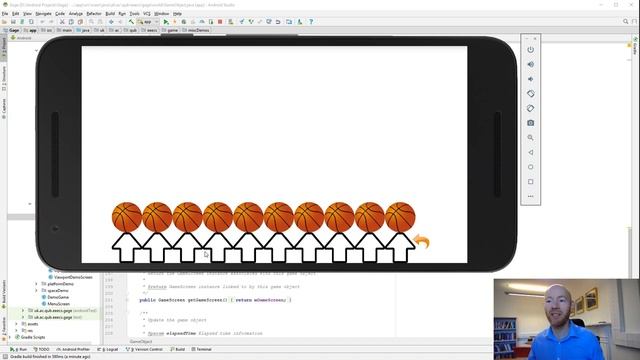Rotate emulator right using second rotate icon
The image size is (640, 360).
tap(530, 109)
